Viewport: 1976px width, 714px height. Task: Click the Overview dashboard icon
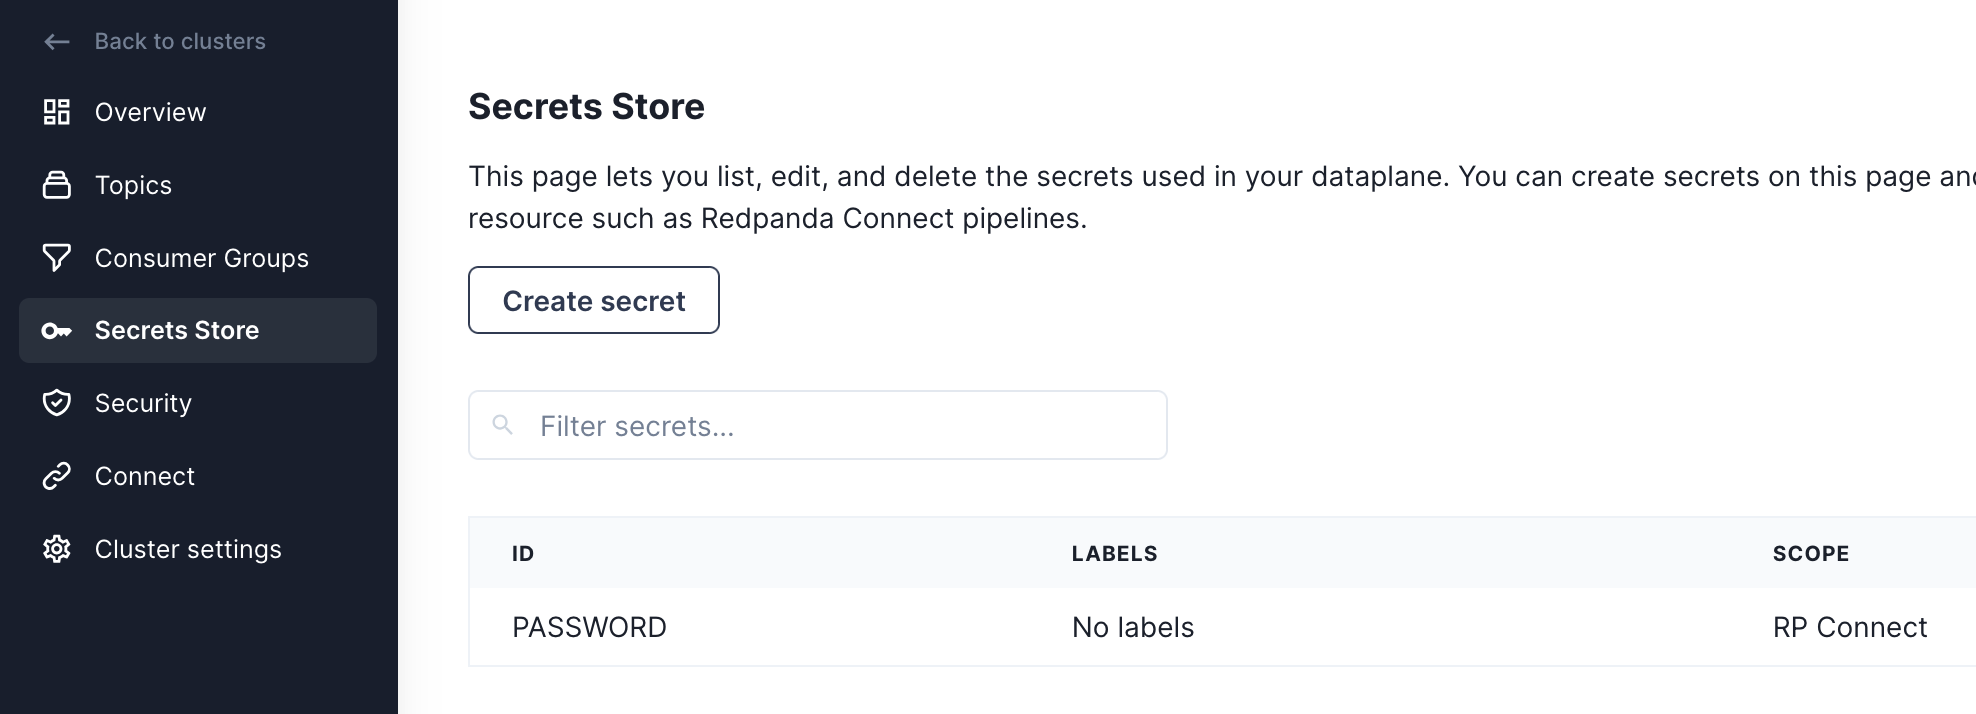[x=57, y=112]
